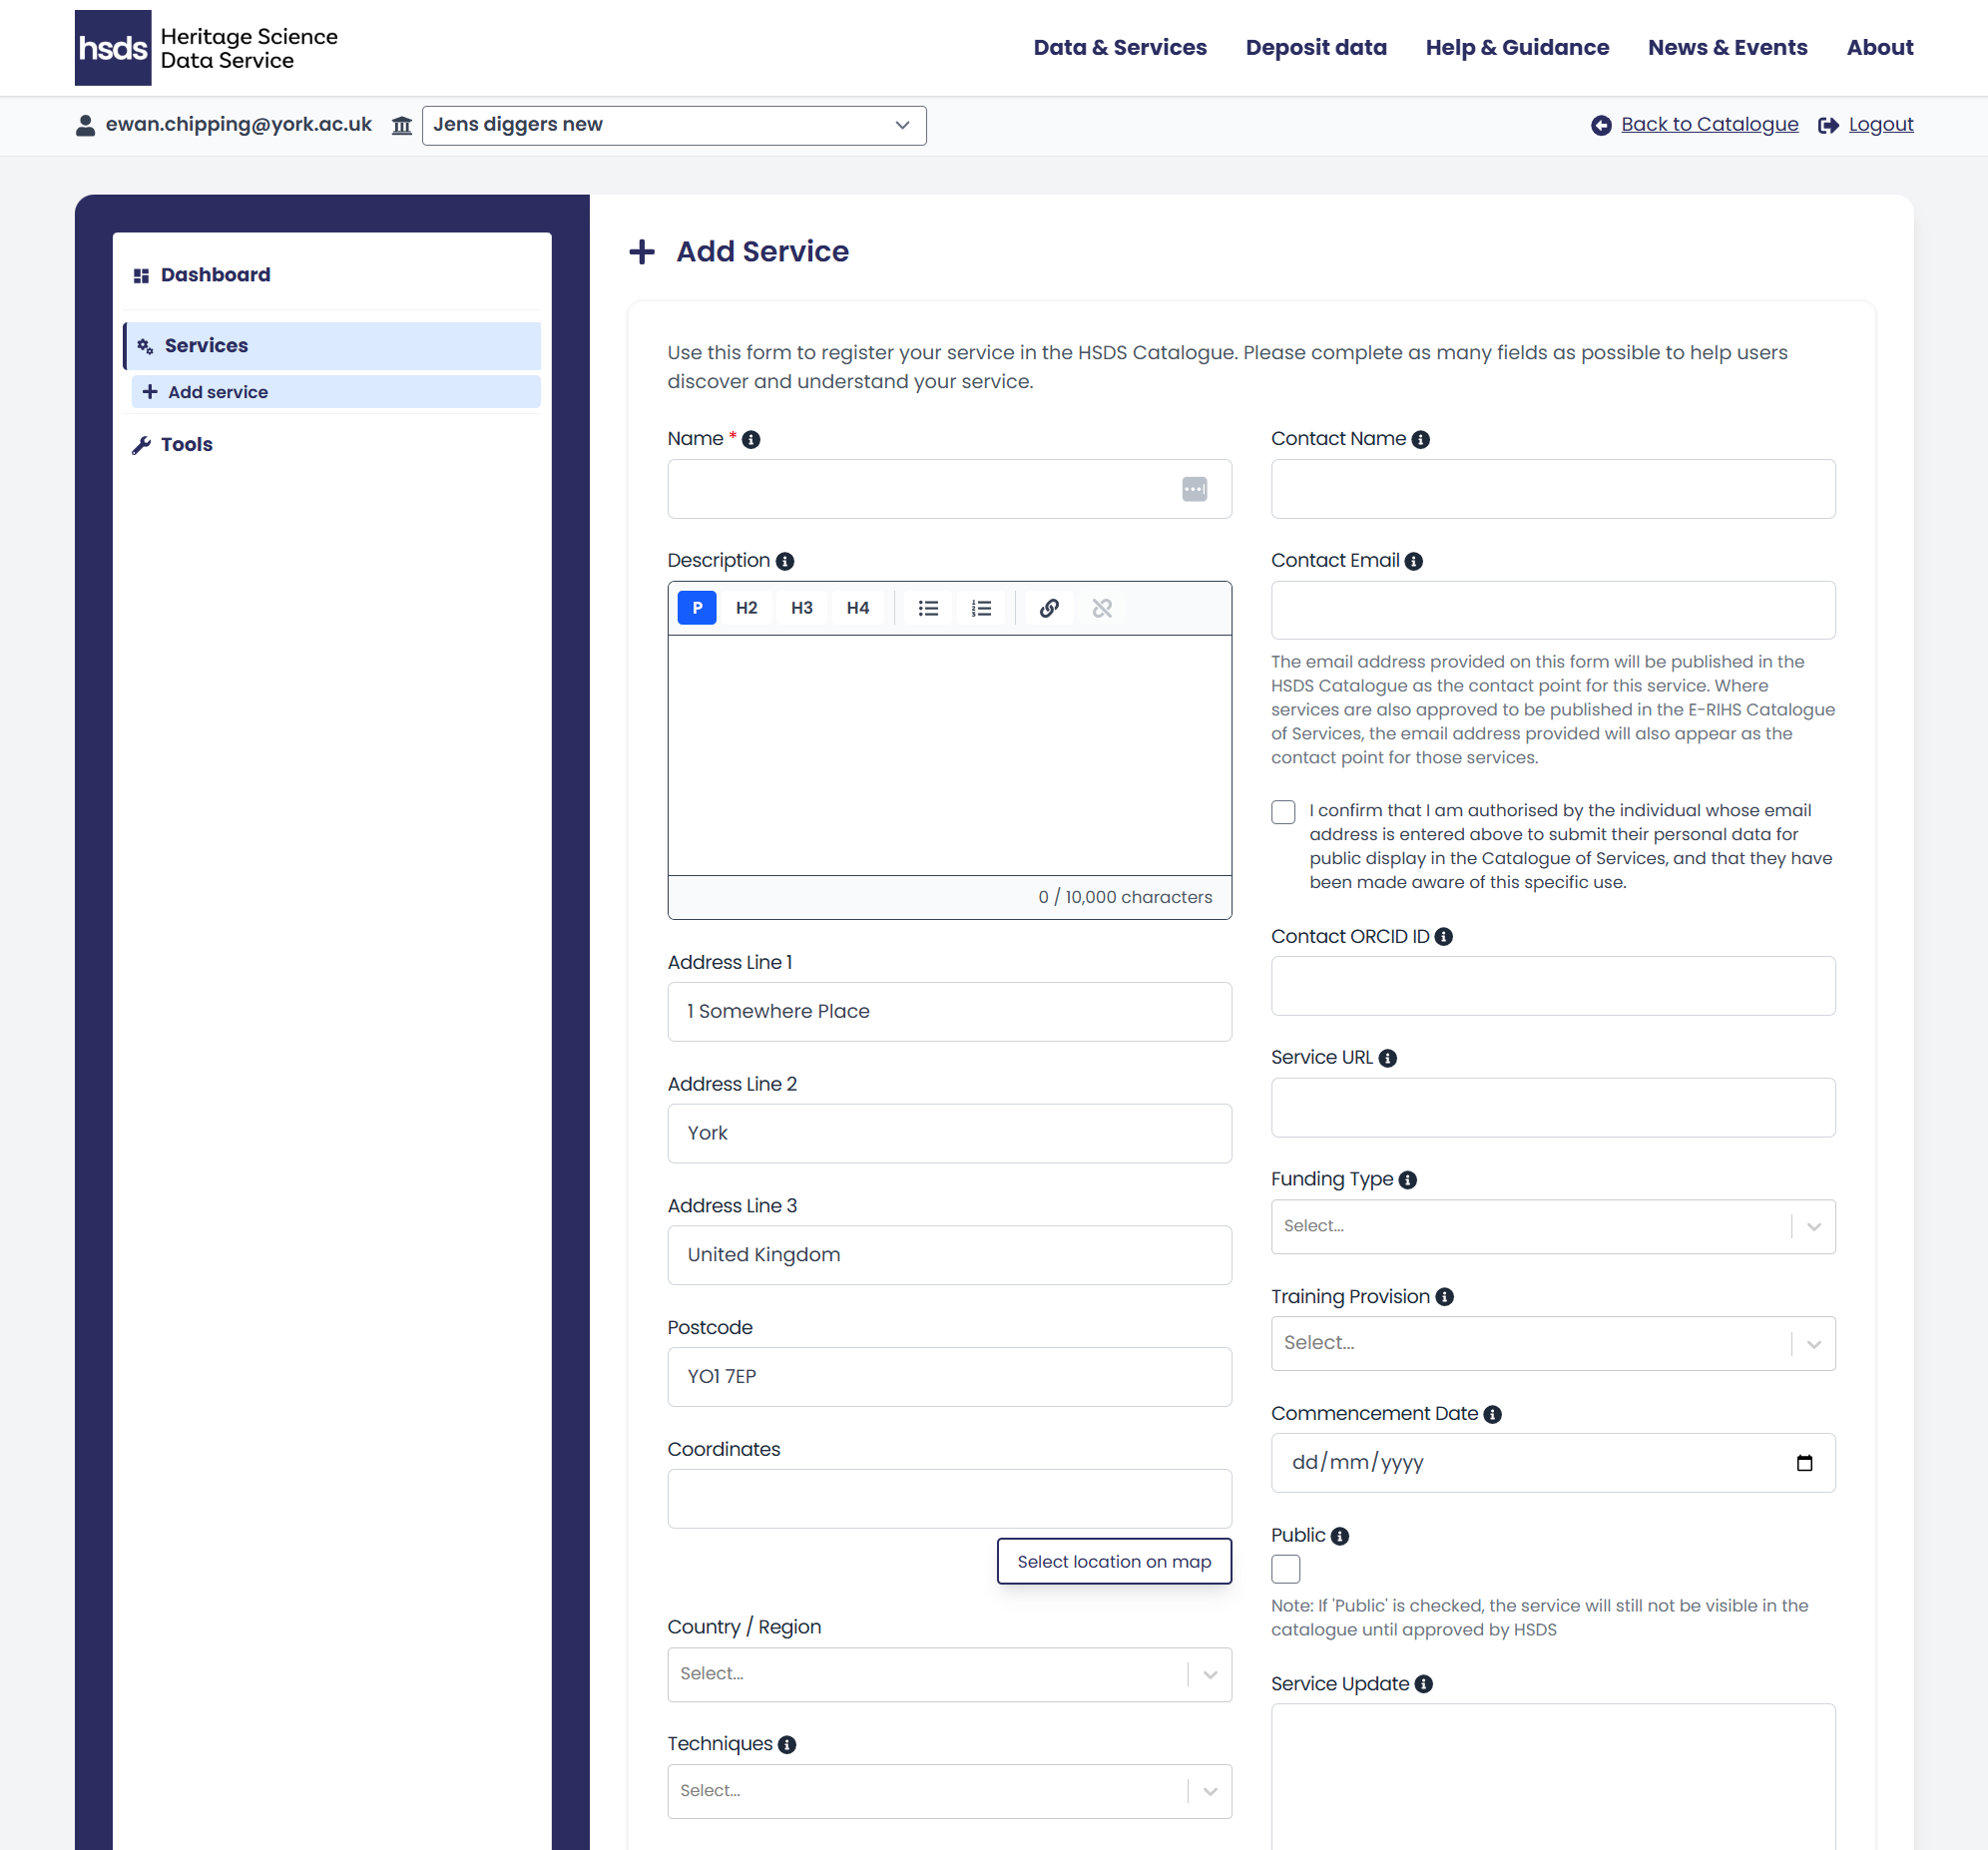The width and height of the screenshot is (1988, 1850).
Task: Tick the email authorisation confirmation checkbox
Action: tap(1284, 812)
